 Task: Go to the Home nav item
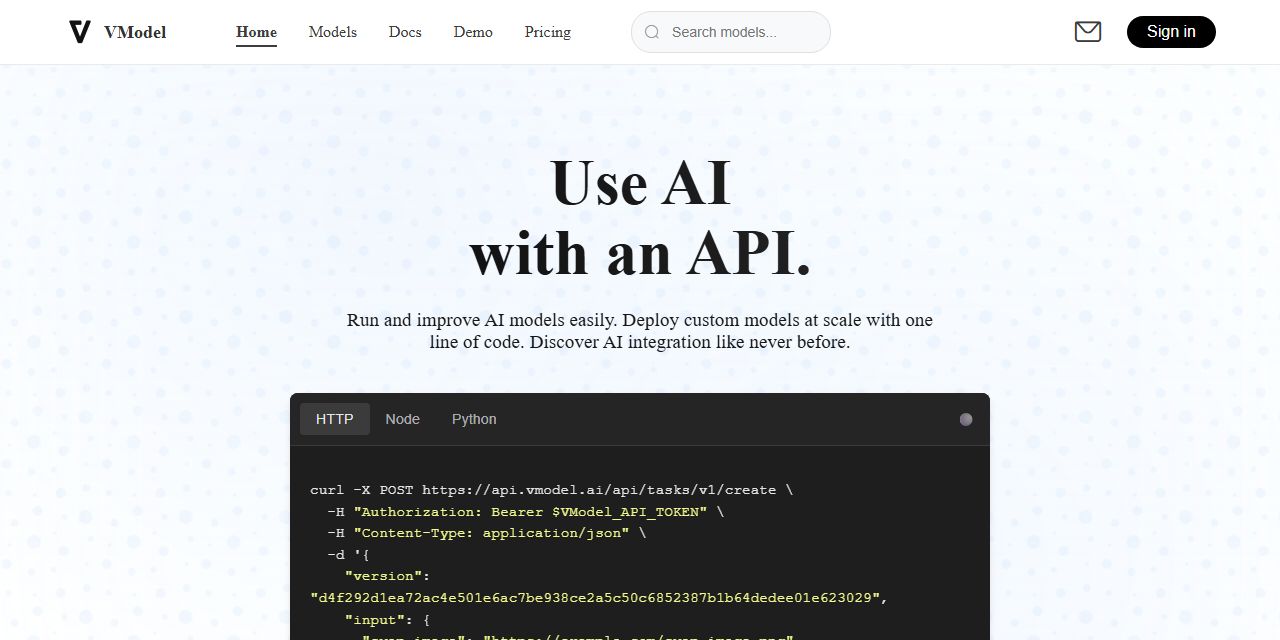tap(256, 32)
